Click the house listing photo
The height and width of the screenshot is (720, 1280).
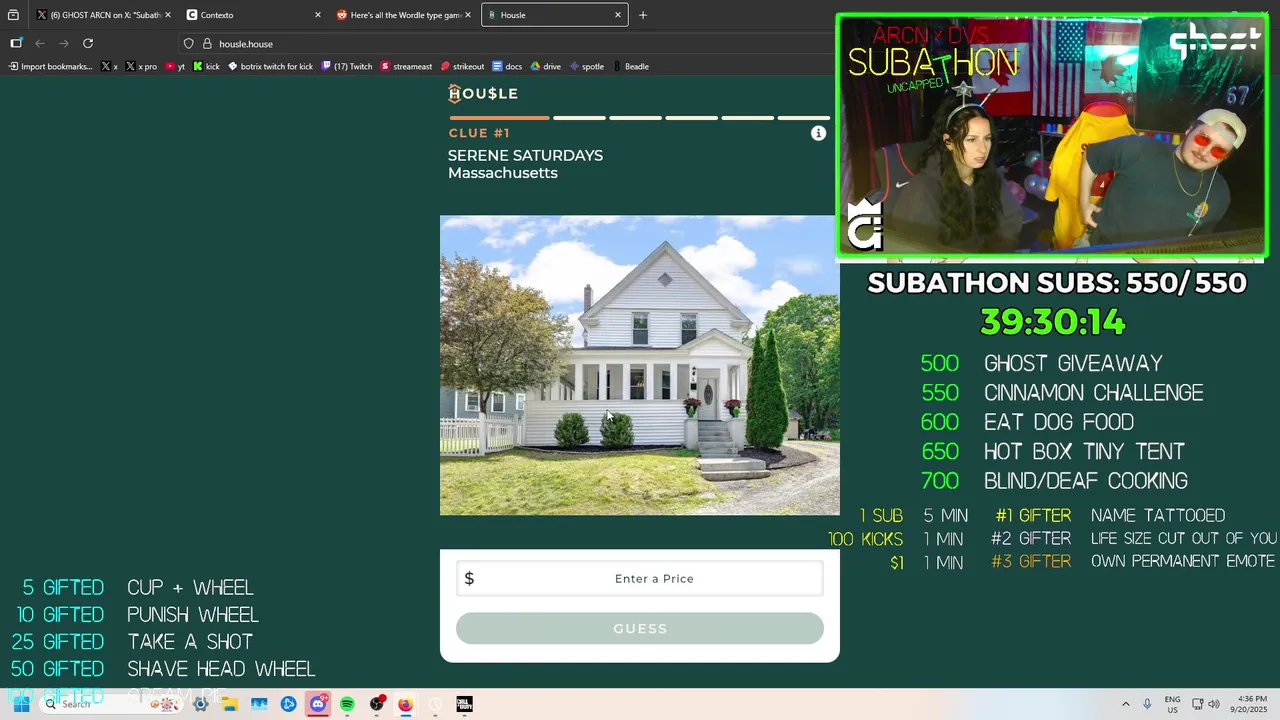pyautogui.click(x=640, y=365)
